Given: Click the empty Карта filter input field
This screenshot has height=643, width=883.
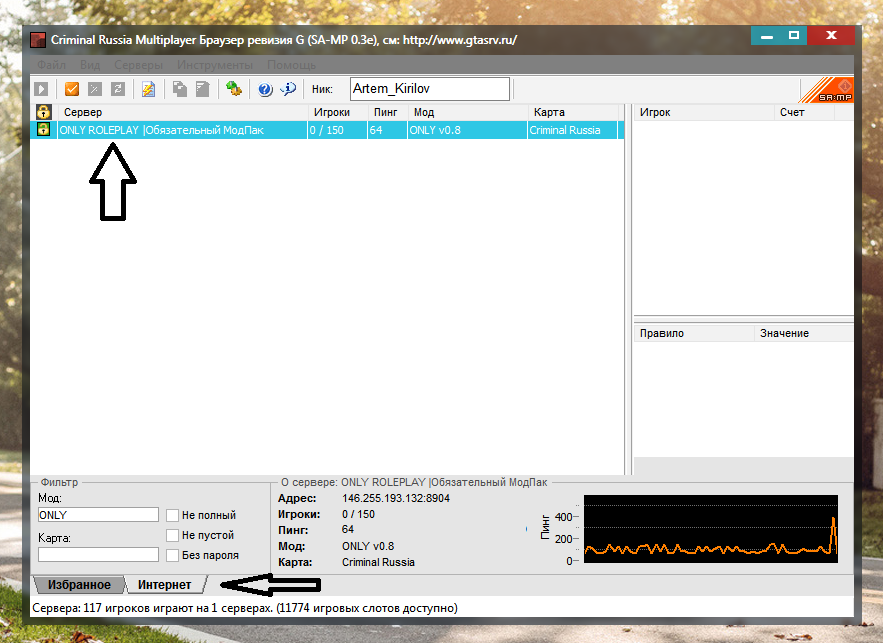Looking at the screenshot, I should coord(99,555).
